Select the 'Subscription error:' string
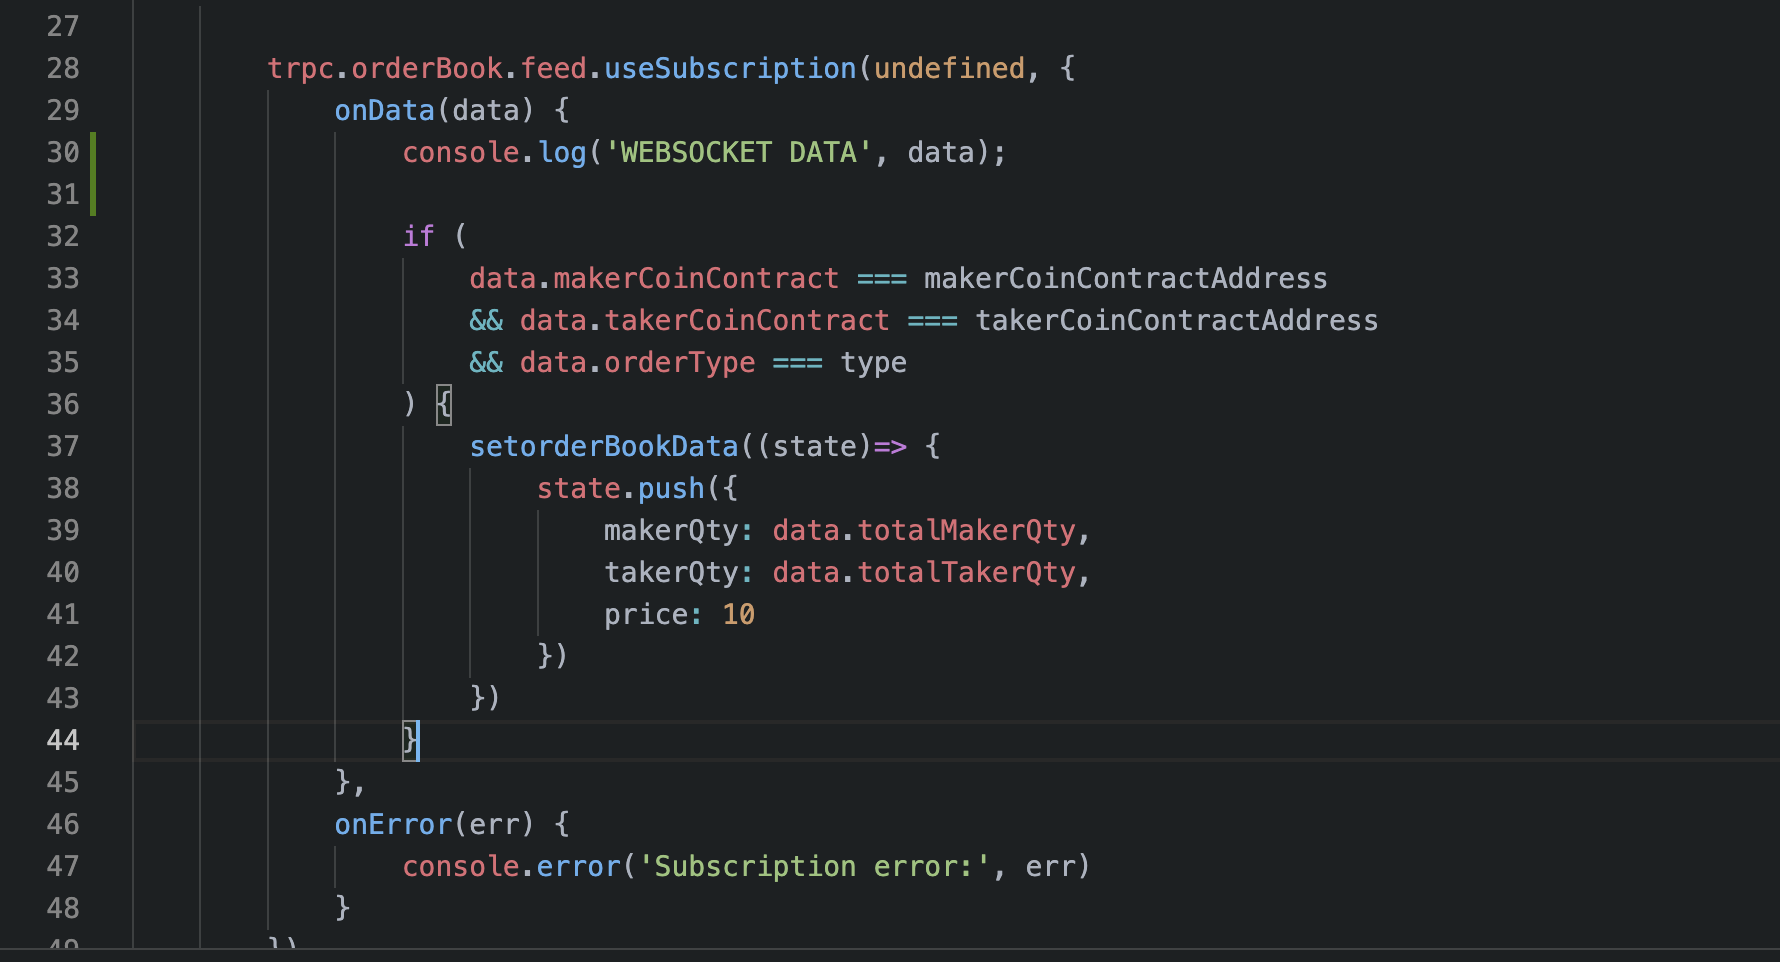Viewport: 1780px width, 962px height. pyautogui.click(x=820, y=866)
